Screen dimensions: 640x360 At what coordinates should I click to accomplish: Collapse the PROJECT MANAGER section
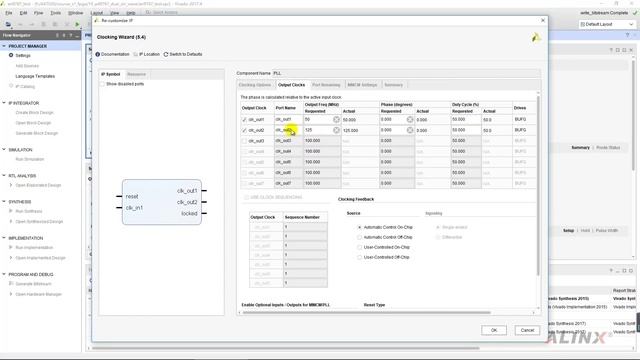click(x=4, y=46)
